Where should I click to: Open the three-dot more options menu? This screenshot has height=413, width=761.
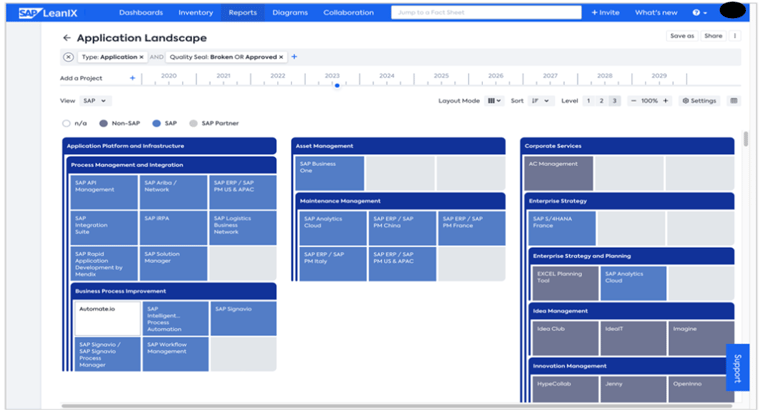click(735, 36)
